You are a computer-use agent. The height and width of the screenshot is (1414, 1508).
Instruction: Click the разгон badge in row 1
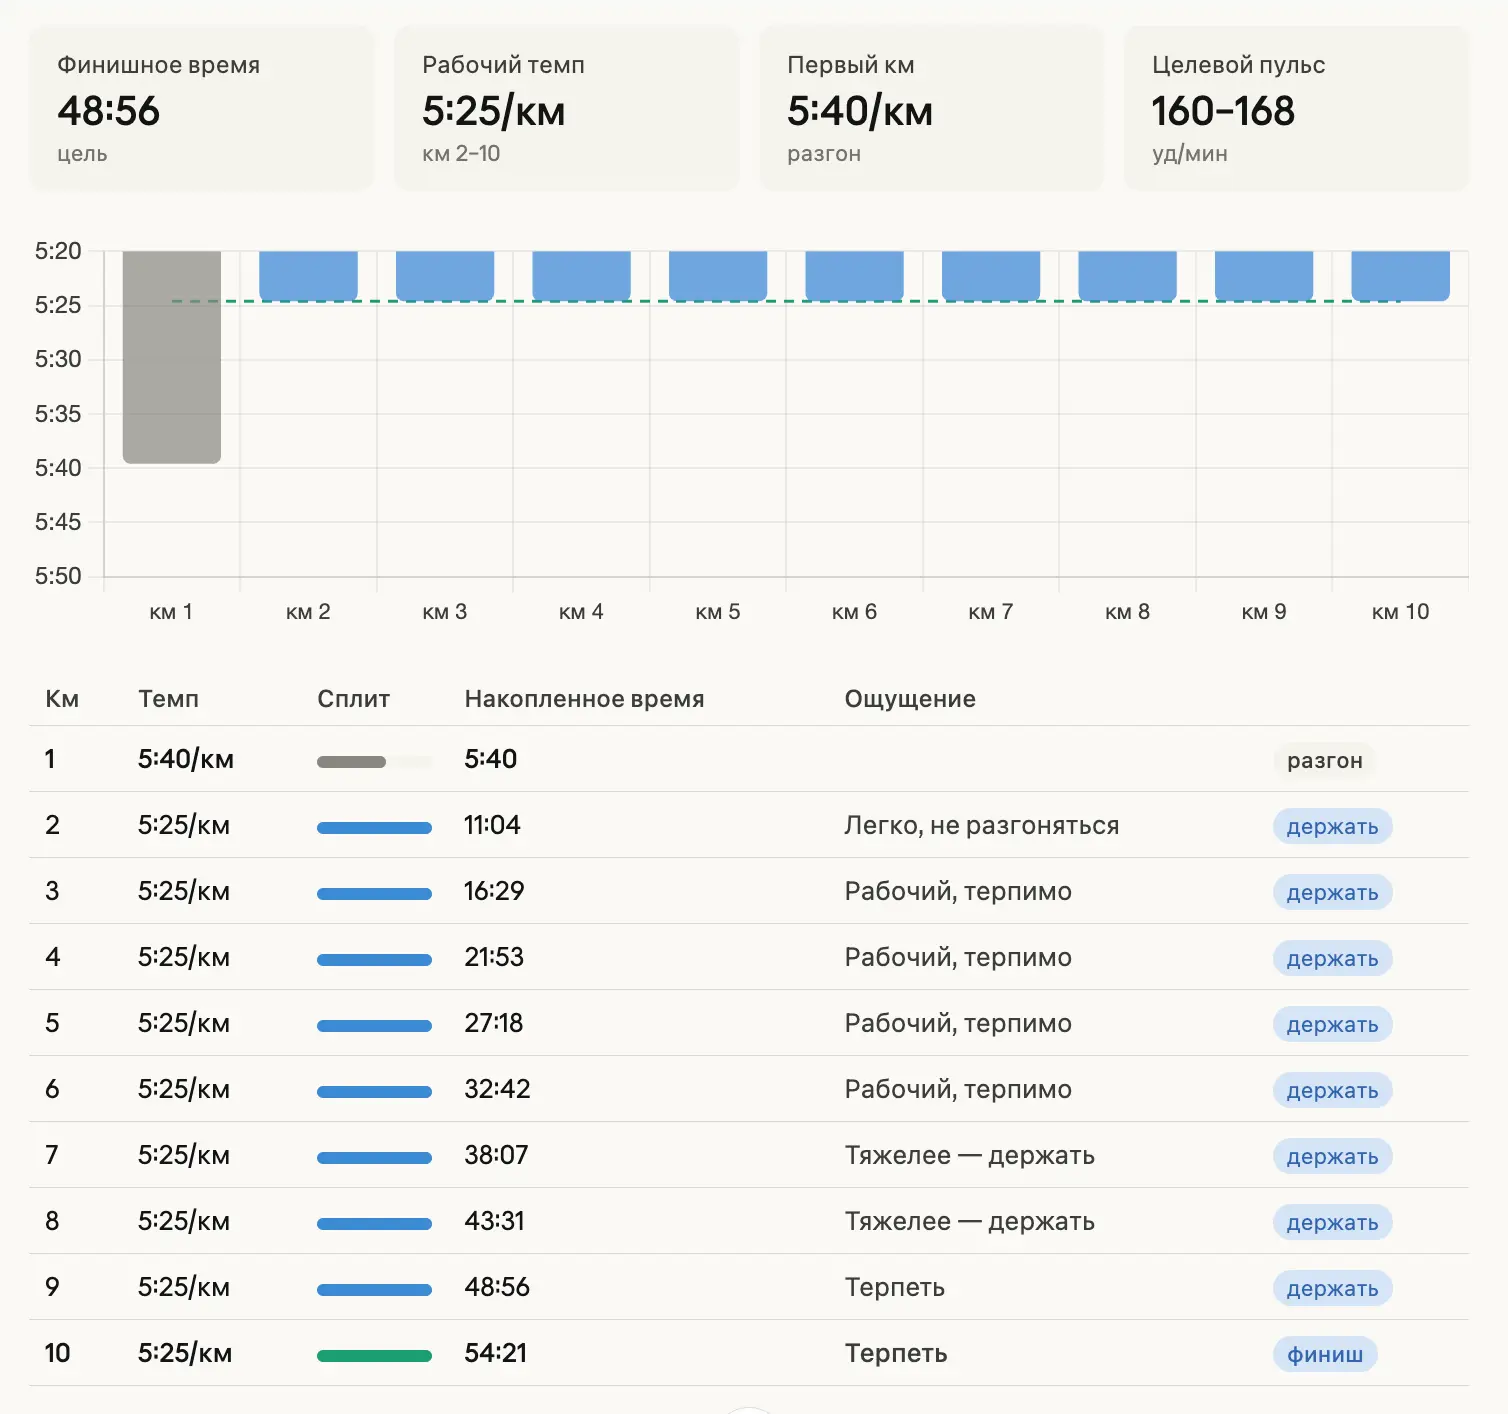pyautogui.click(x=1324, y=761)
